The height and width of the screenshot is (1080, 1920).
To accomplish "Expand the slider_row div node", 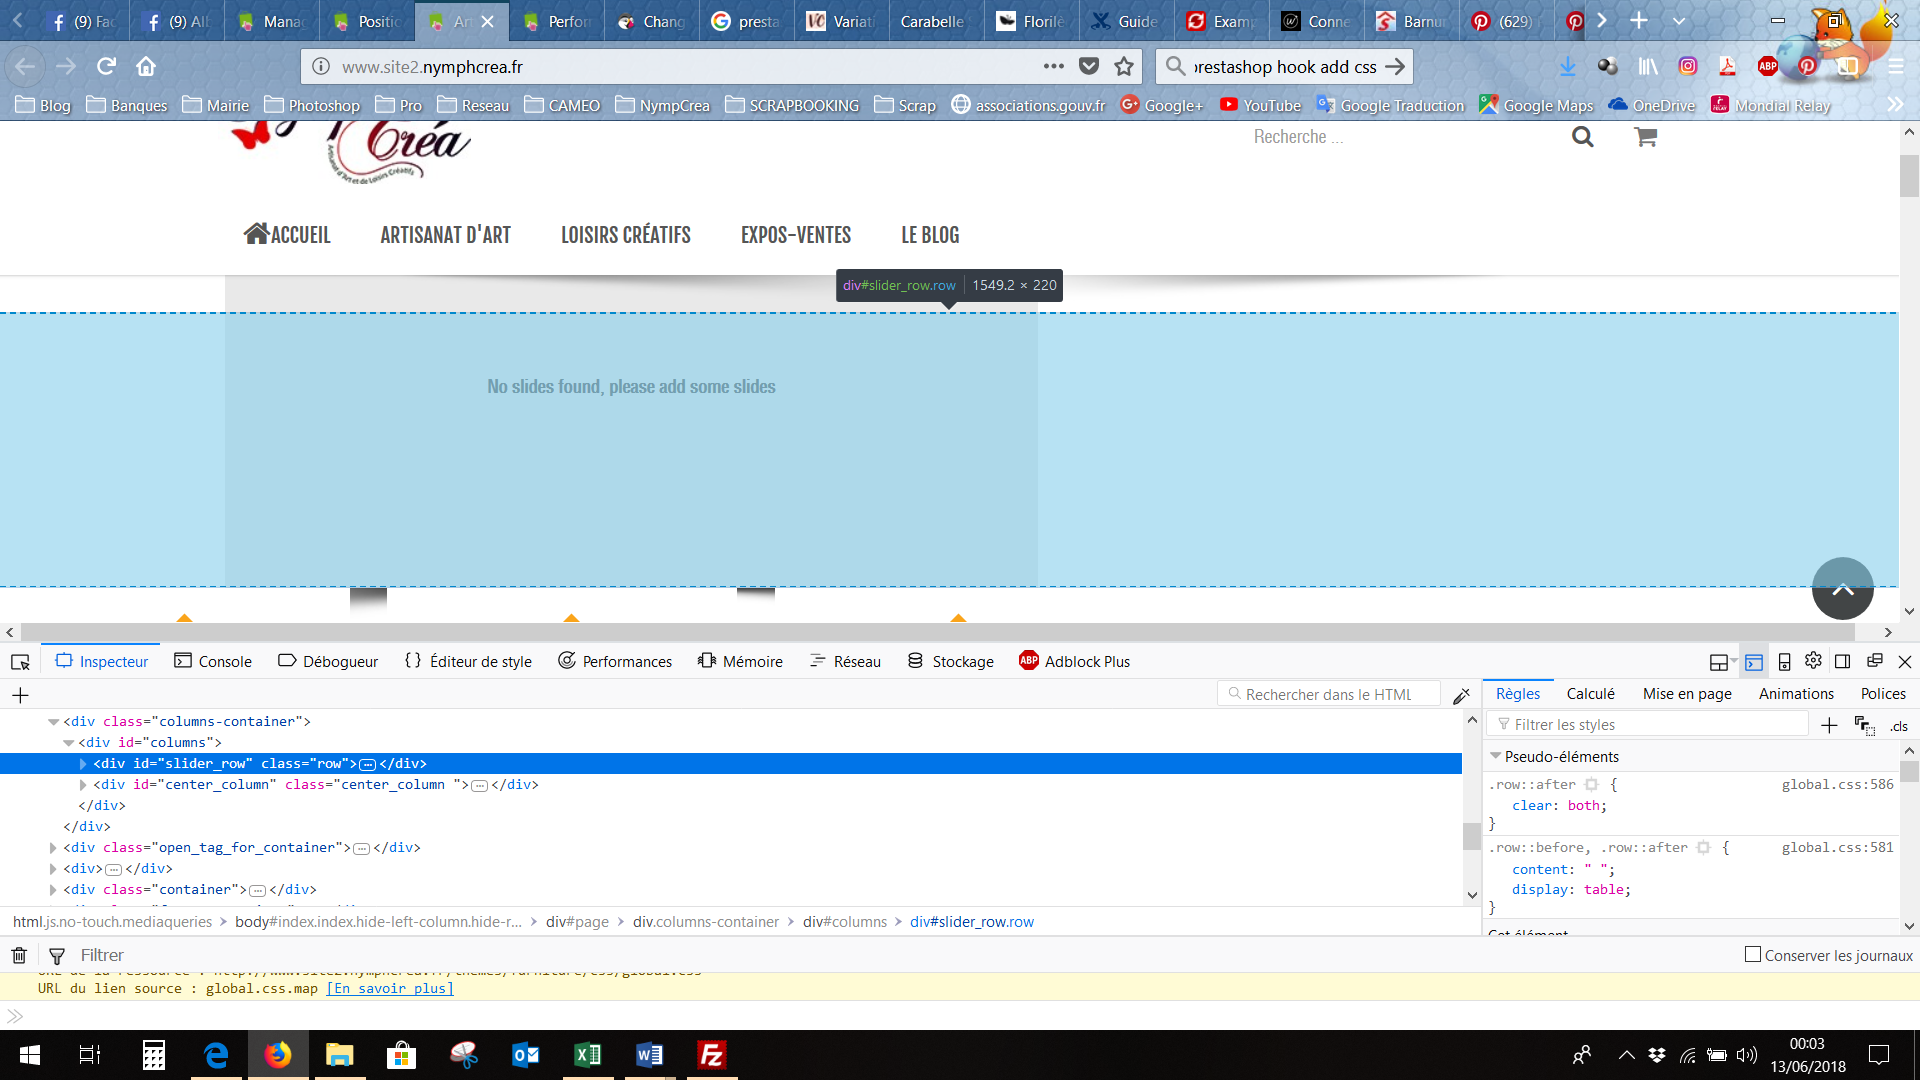I will pyautogui.click(x=83, y=764).
